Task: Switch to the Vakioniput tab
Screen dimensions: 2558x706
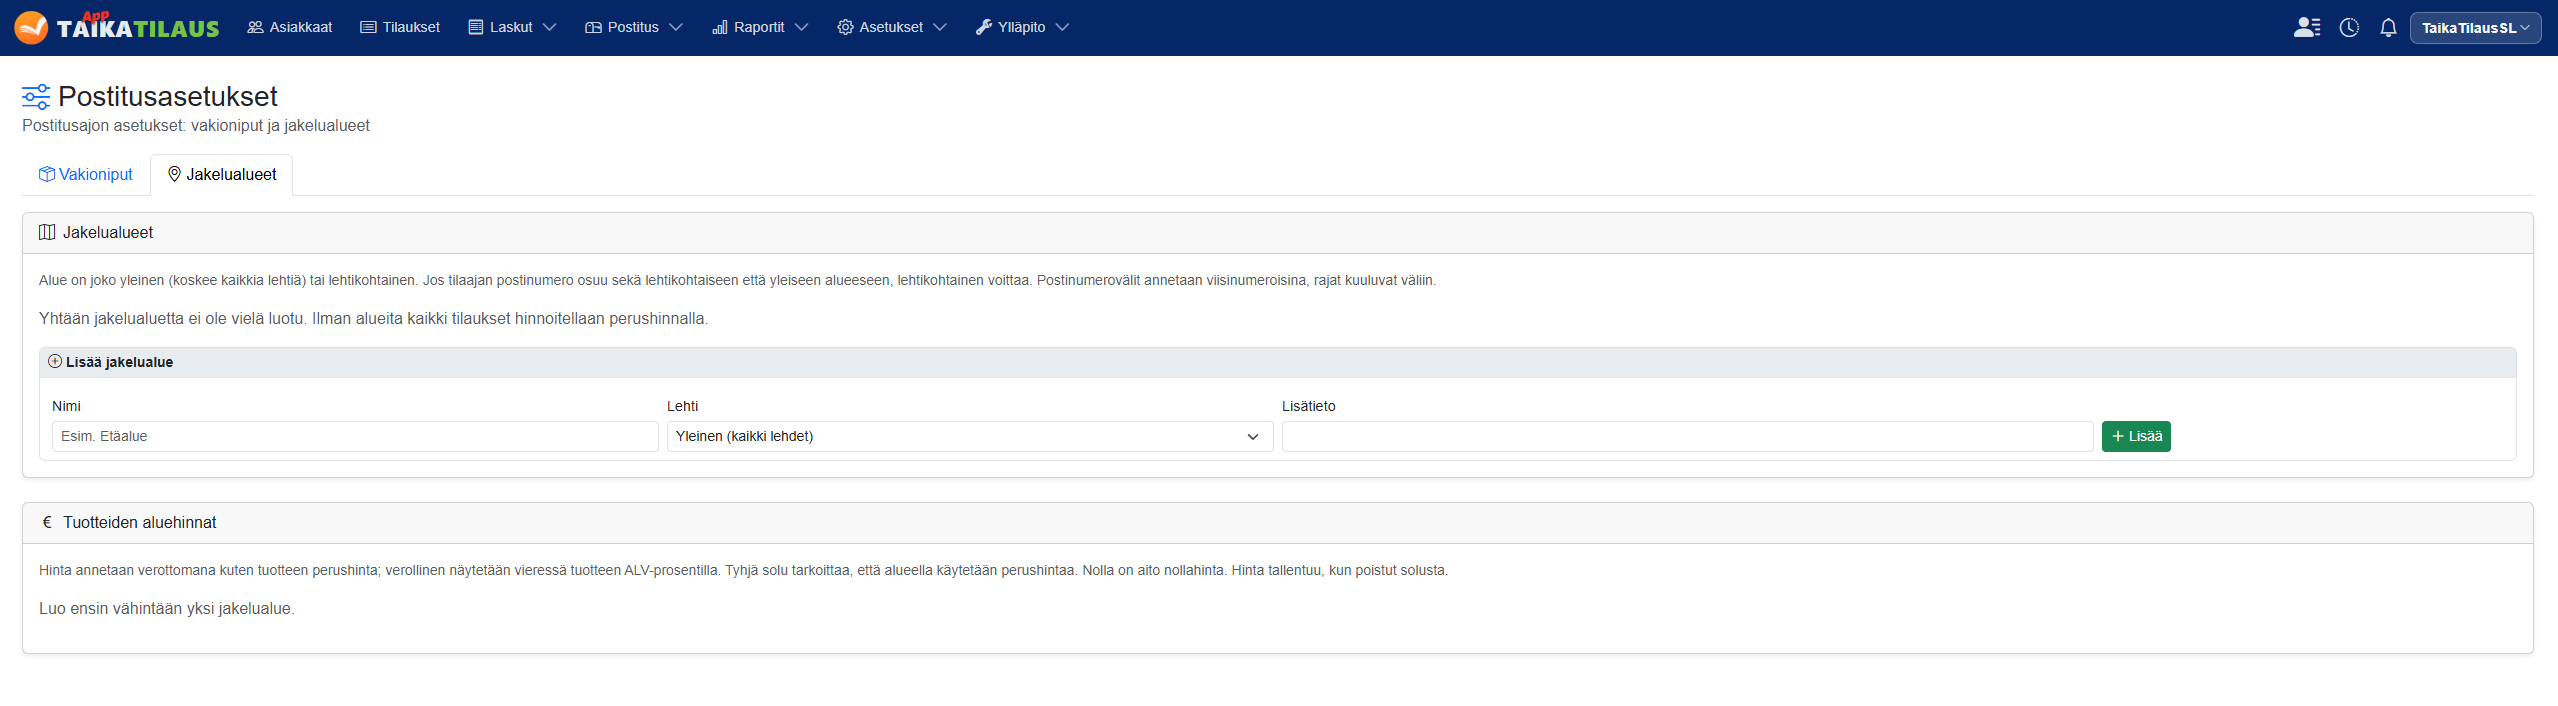Action: (x=86, y=174)
